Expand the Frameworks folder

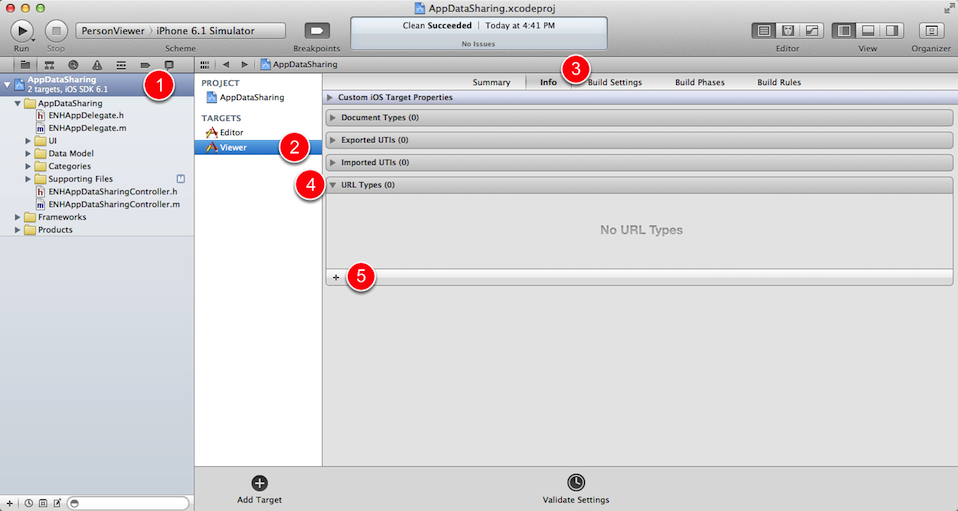point(18,217)
